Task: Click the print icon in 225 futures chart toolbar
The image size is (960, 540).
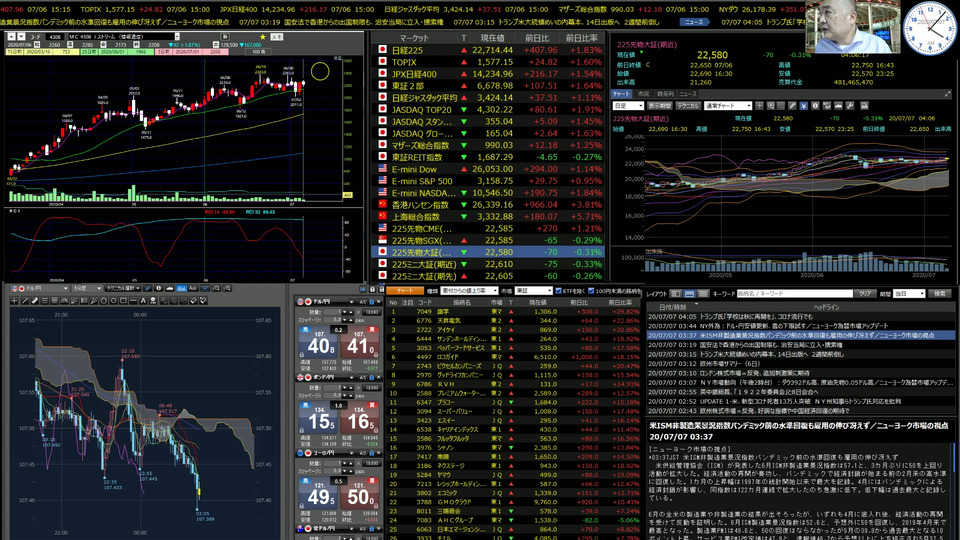Action: [865, 106]
